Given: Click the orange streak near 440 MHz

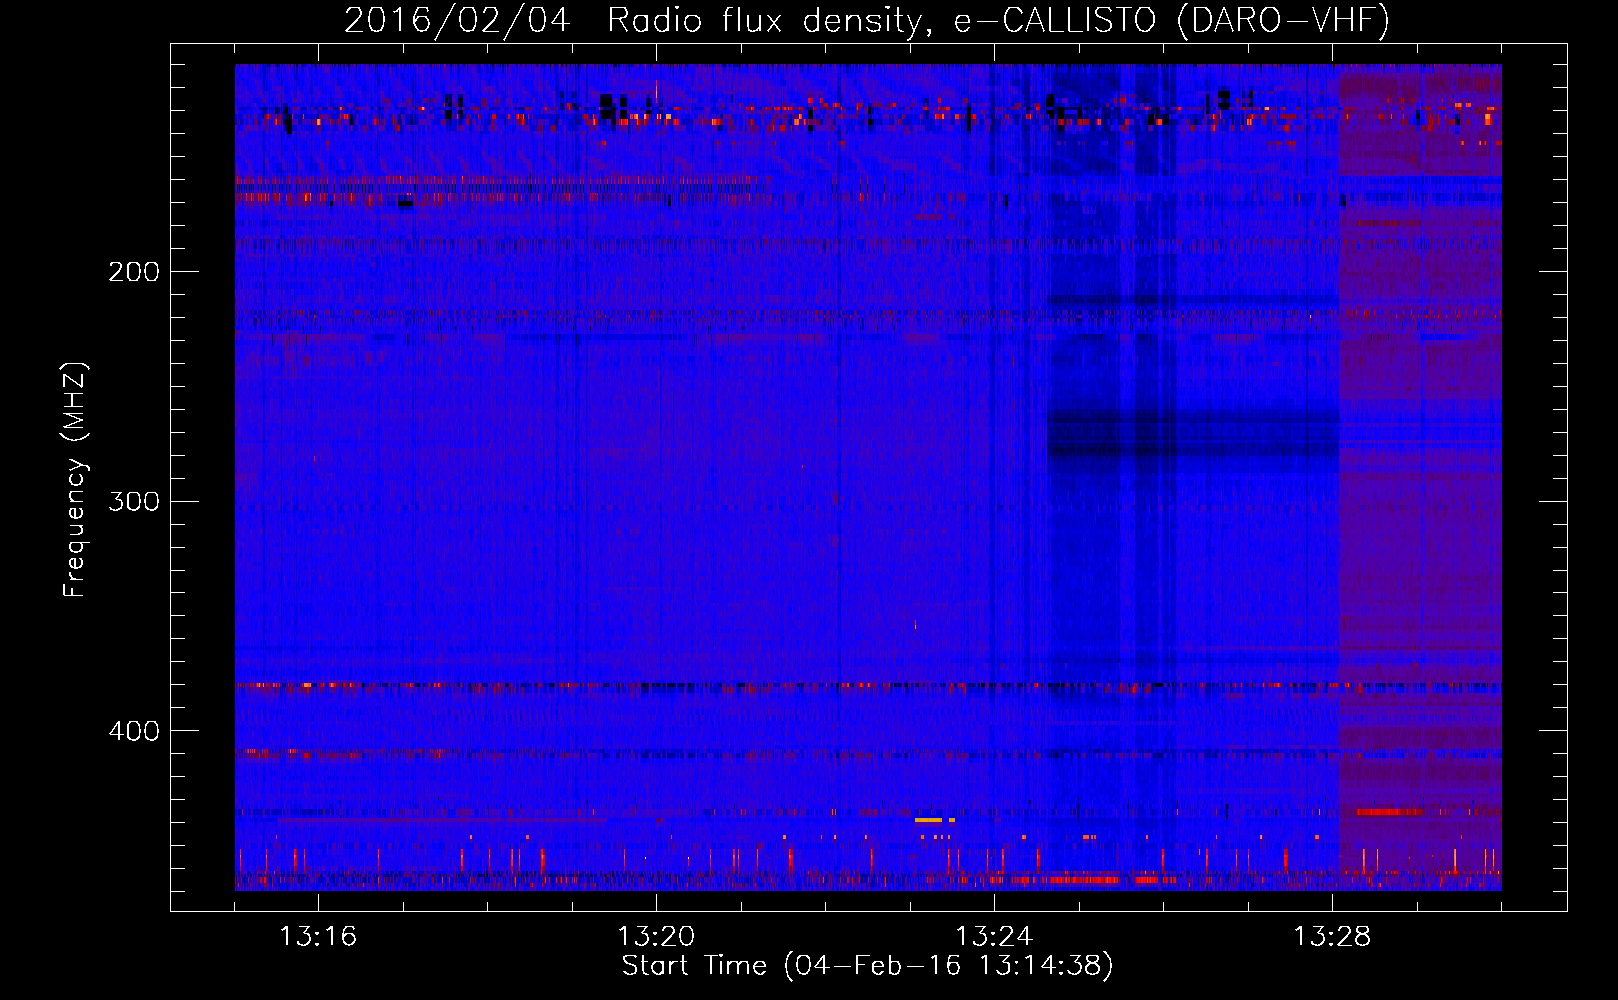Looking at the screenshot, I should point(935,820).
